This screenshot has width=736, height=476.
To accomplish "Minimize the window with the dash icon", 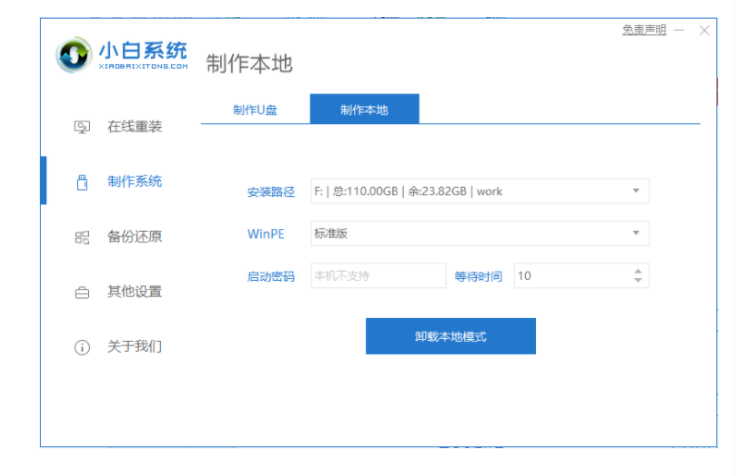I will [681, 31].
